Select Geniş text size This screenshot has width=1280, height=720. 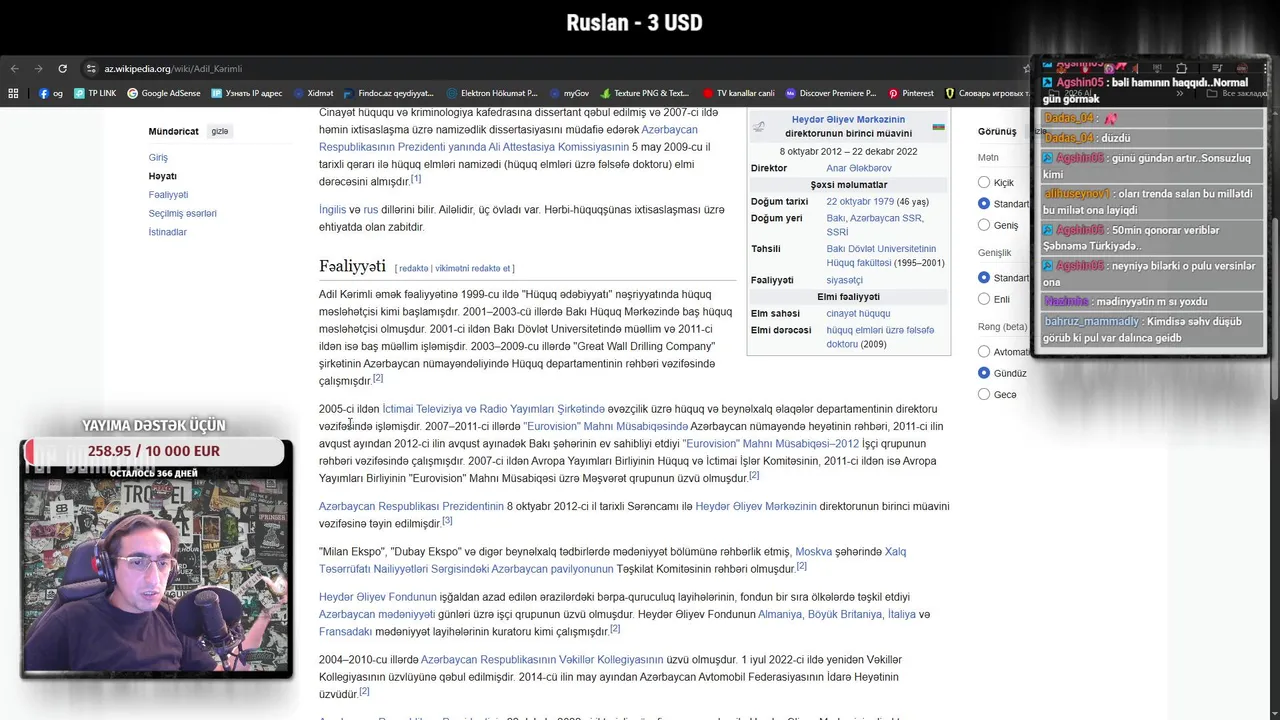point(984,225)
